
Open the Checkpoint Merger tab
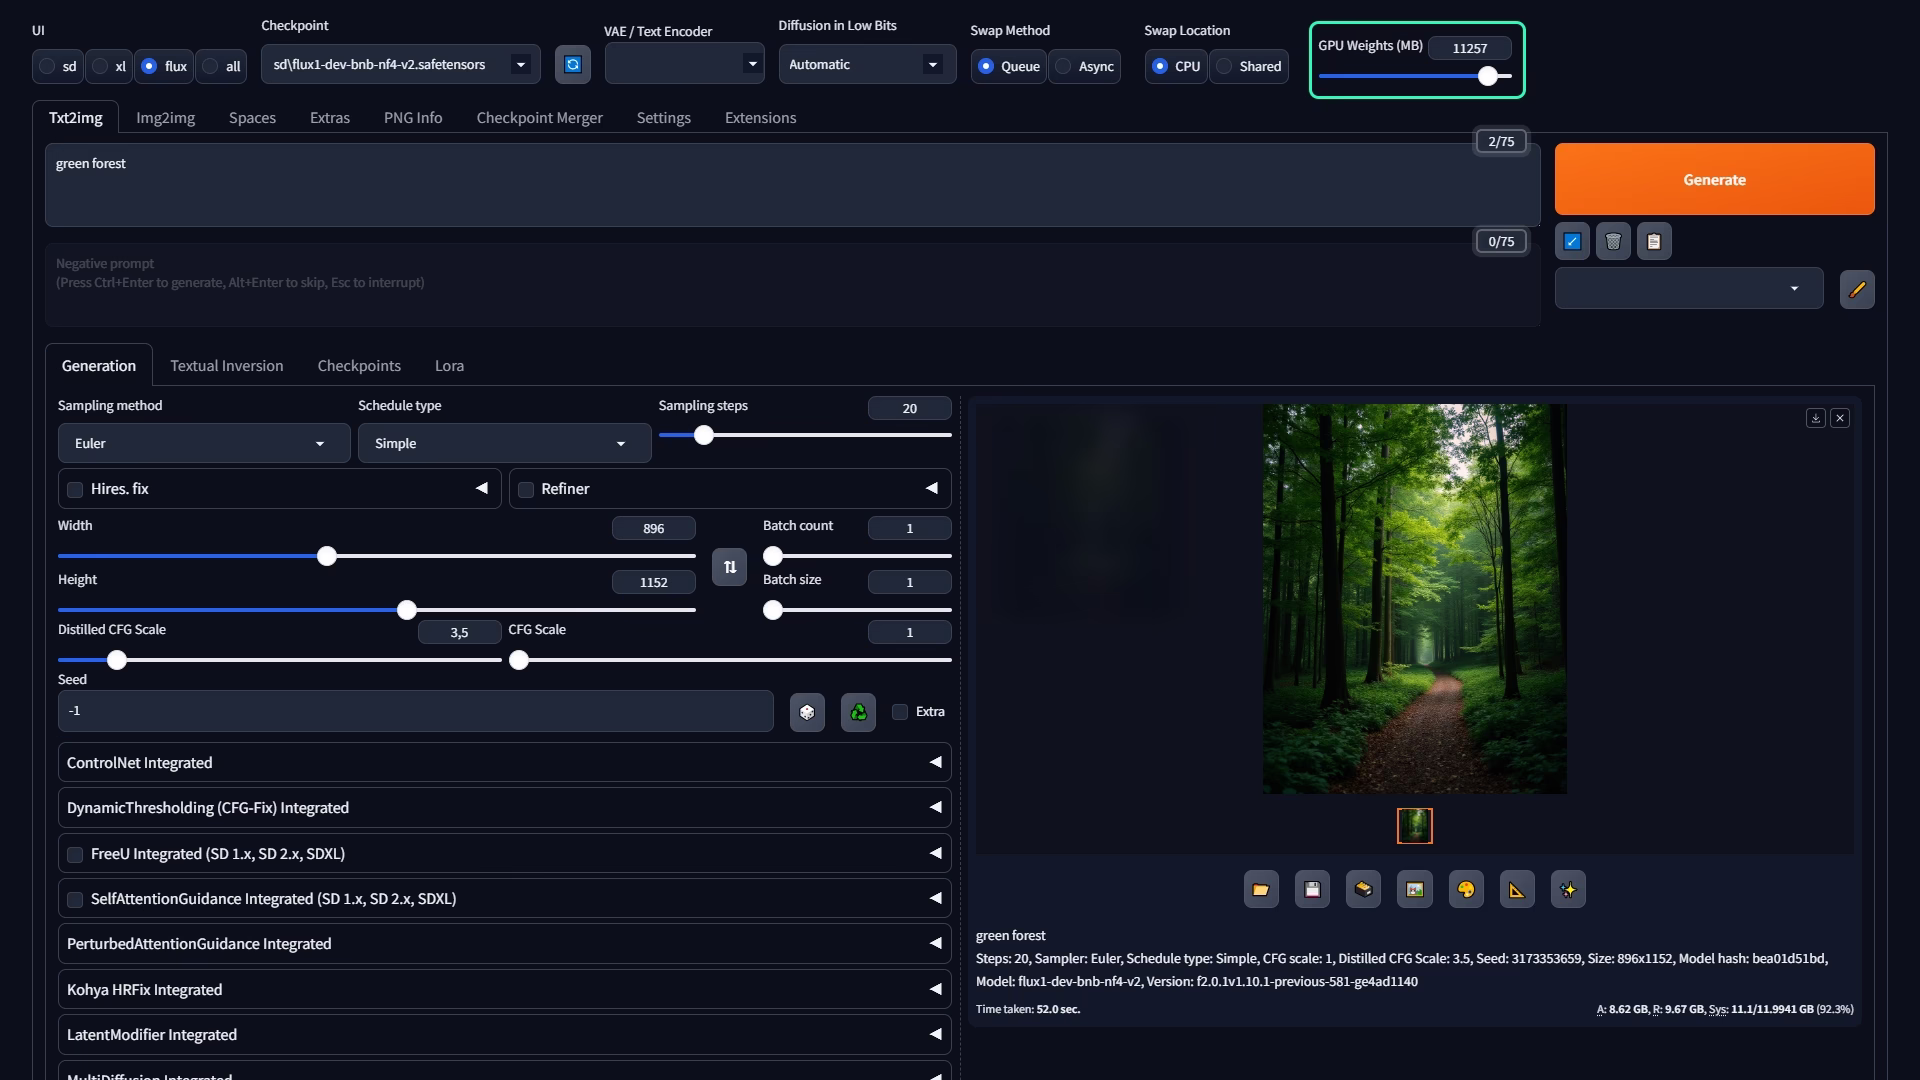coord(539,117)
